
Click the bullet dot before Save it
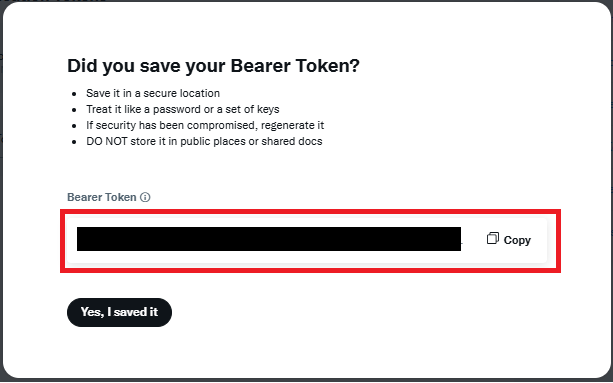tap(74, 94)
